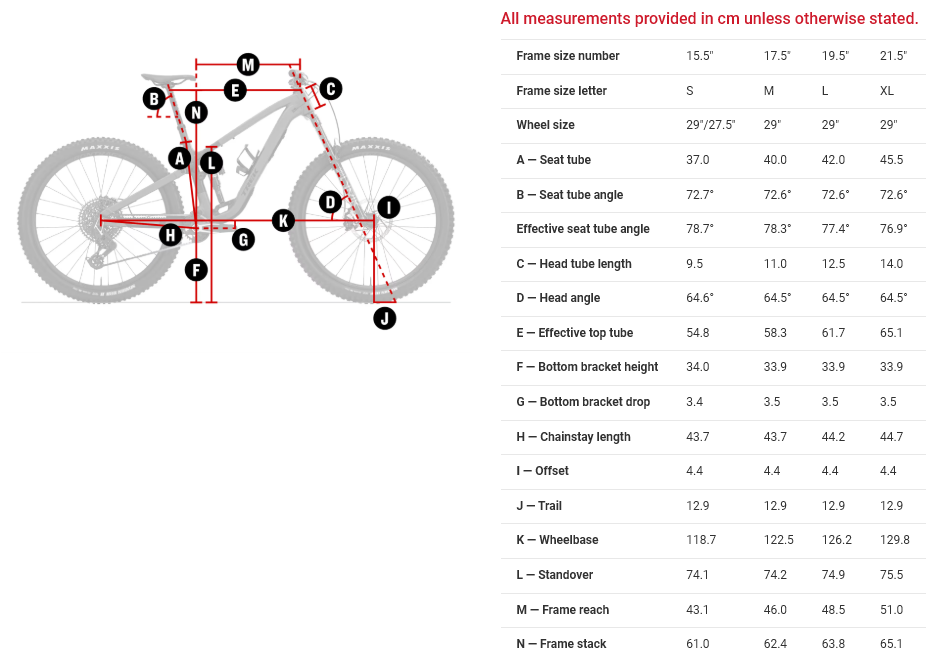The image size is (934, 662).
Task: Select the I offset marker on fork
Action: pos(388,207)
